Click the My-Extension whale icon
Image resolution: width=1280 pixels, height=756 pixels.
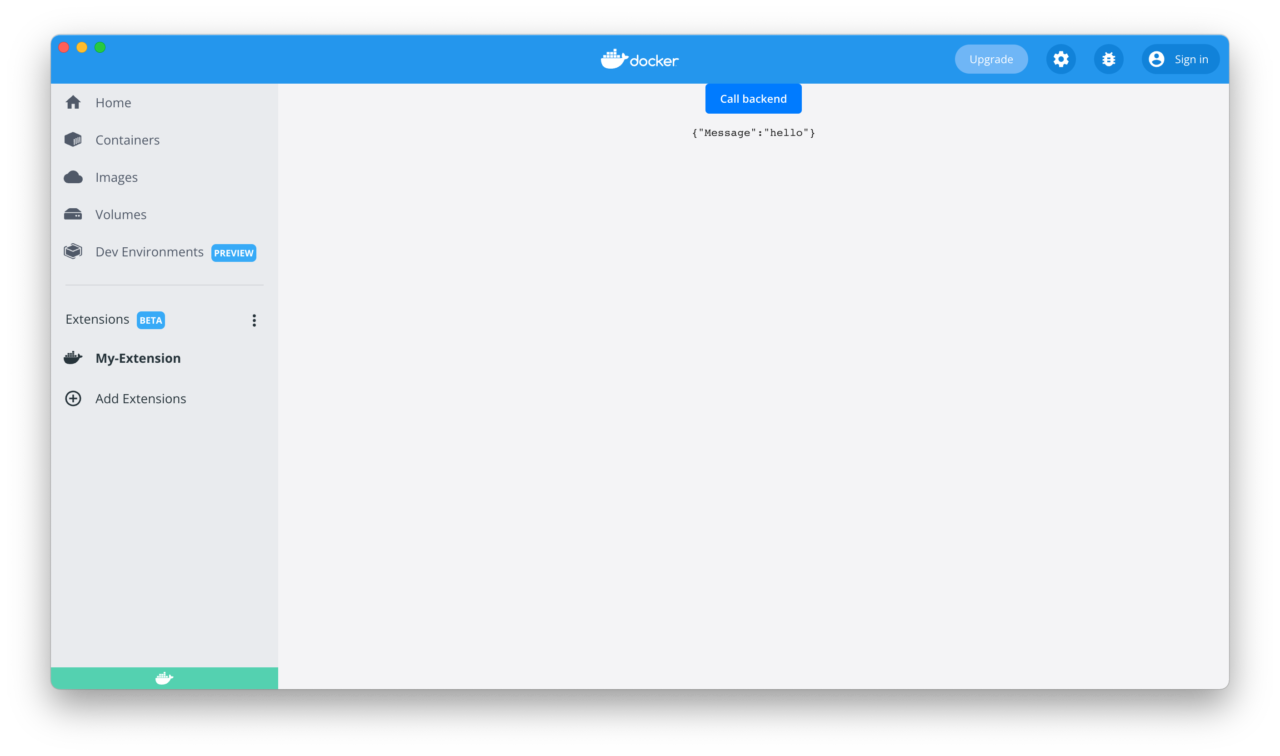pos(72,357)
